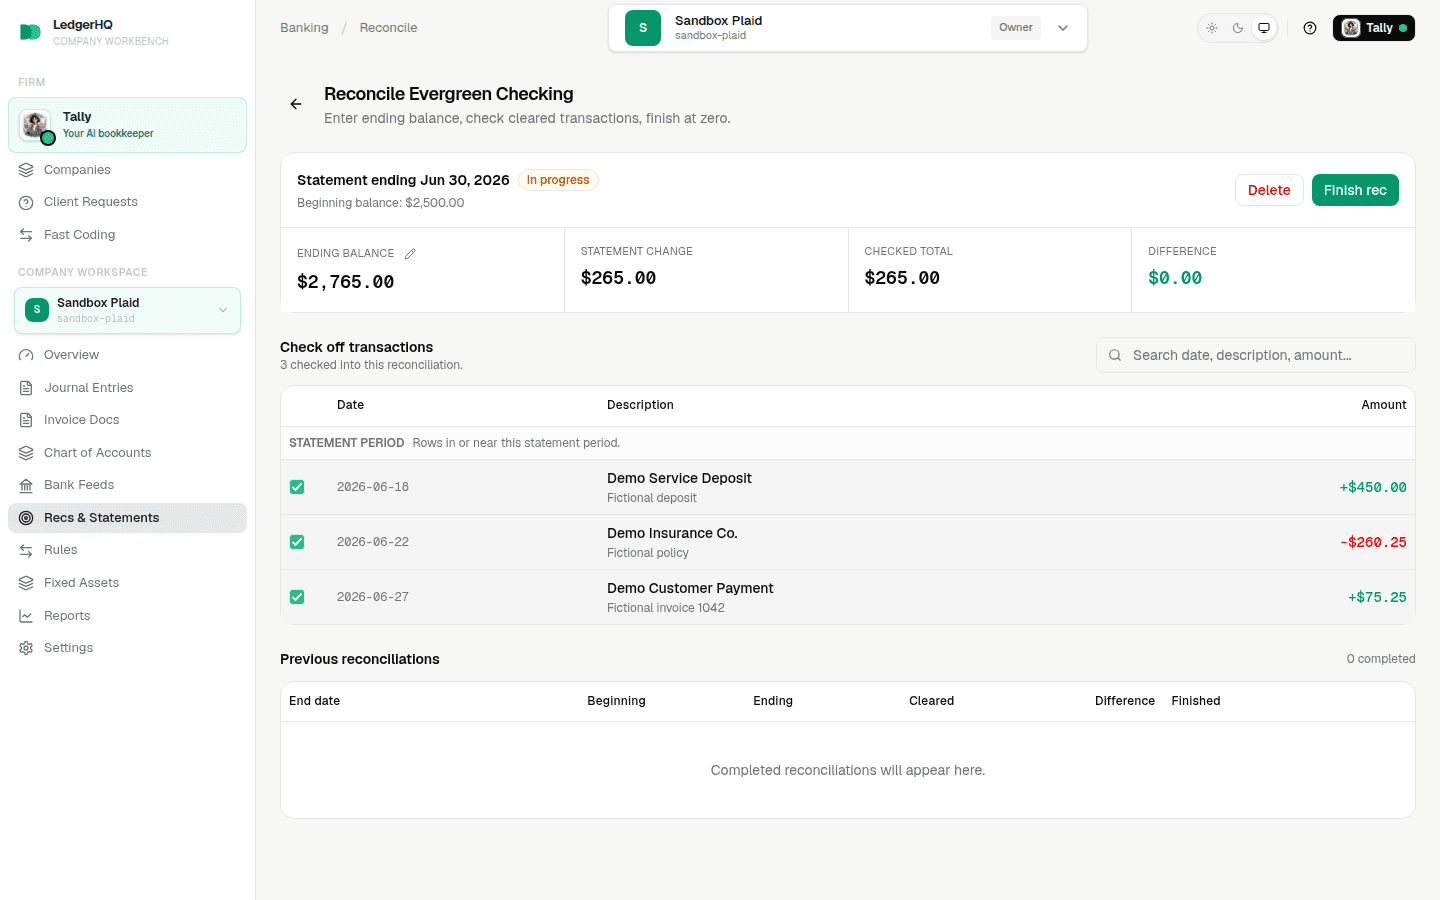Click the LedgerHQ logo icon
Image resolution: width=1440 pixels, height=900 pixels.
click(30, 32)
